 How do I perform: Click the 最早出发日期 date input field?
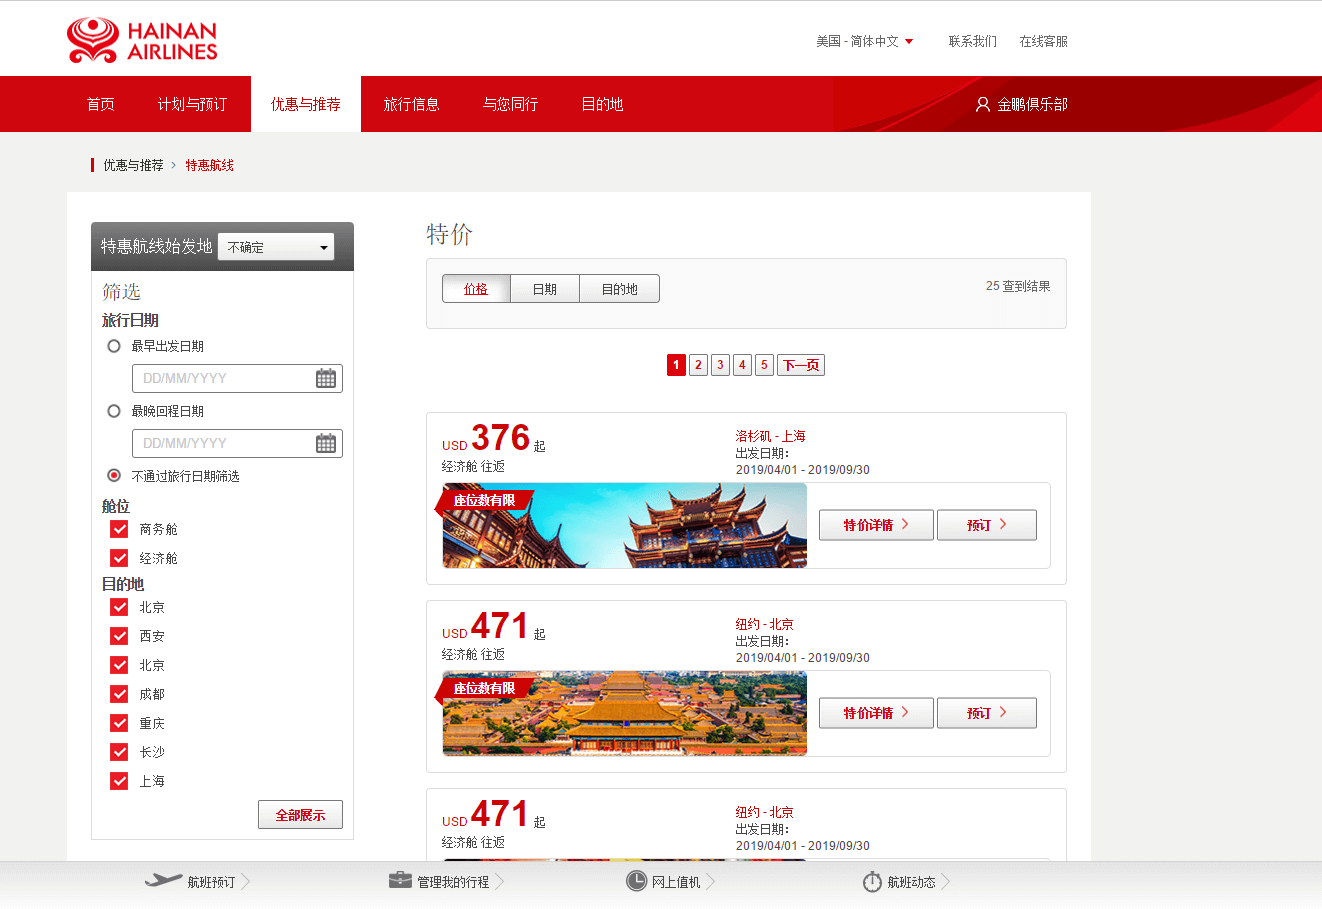click(x=237, y=378)
